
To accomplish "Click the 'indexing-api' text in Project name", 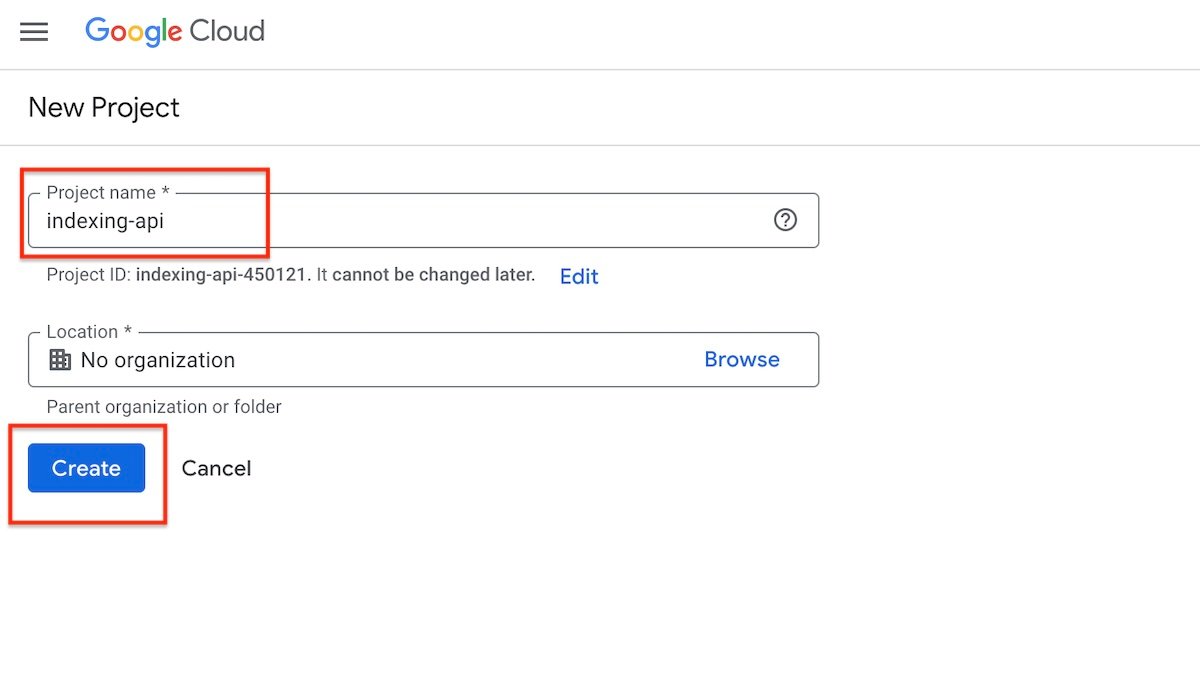I will [x=105, y=222].
